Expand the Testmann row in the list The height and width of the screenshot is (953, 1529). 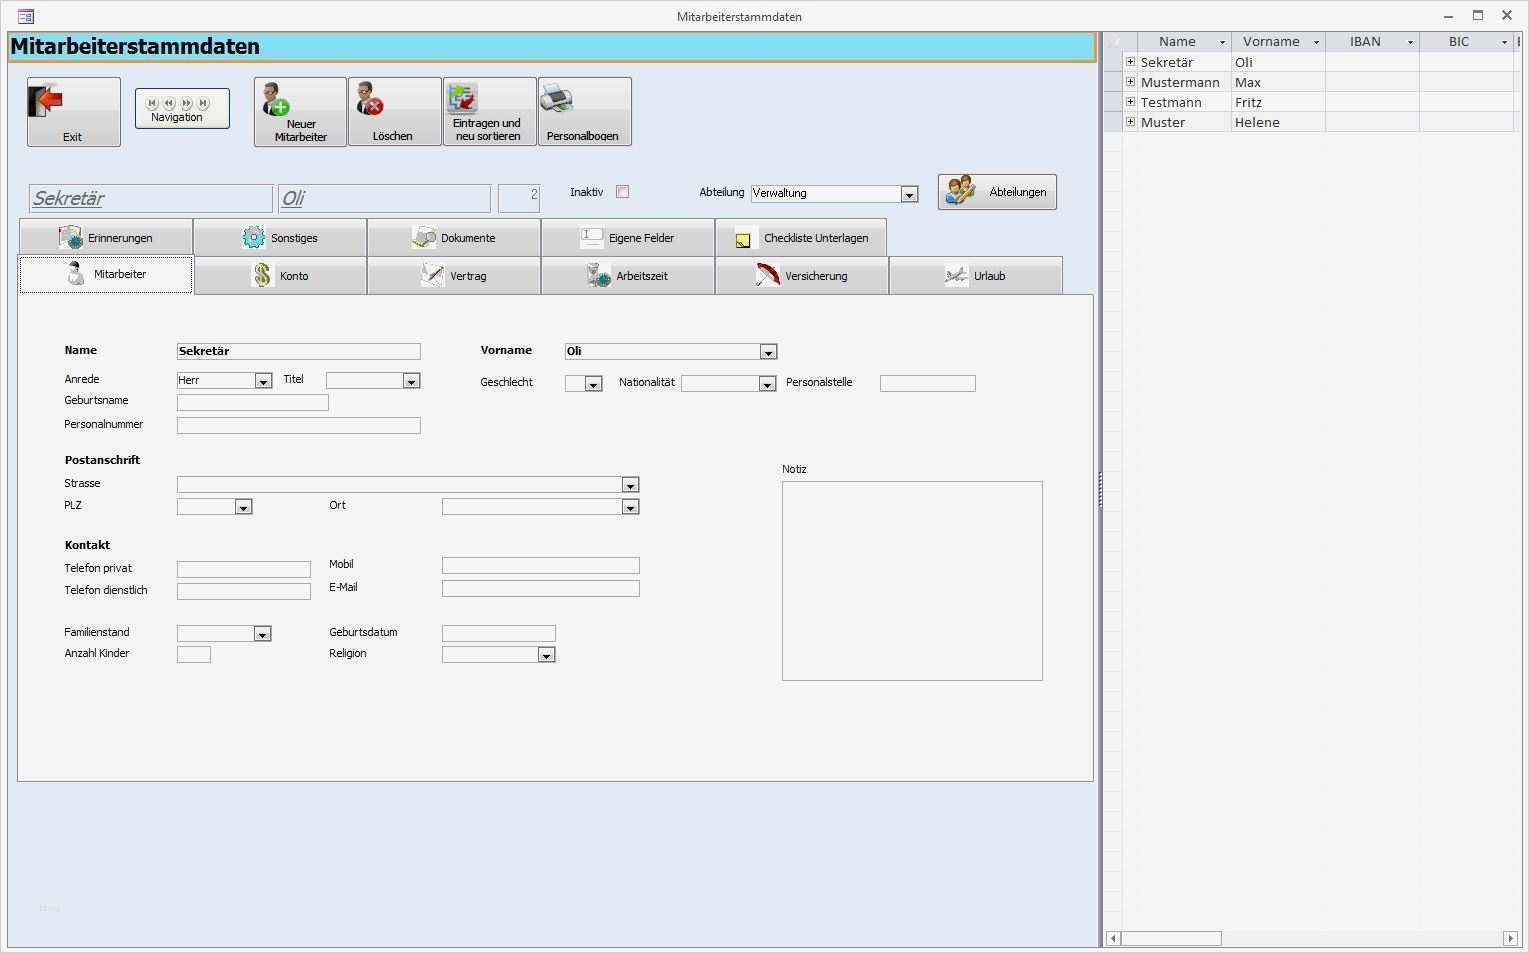click(1130, 102)
